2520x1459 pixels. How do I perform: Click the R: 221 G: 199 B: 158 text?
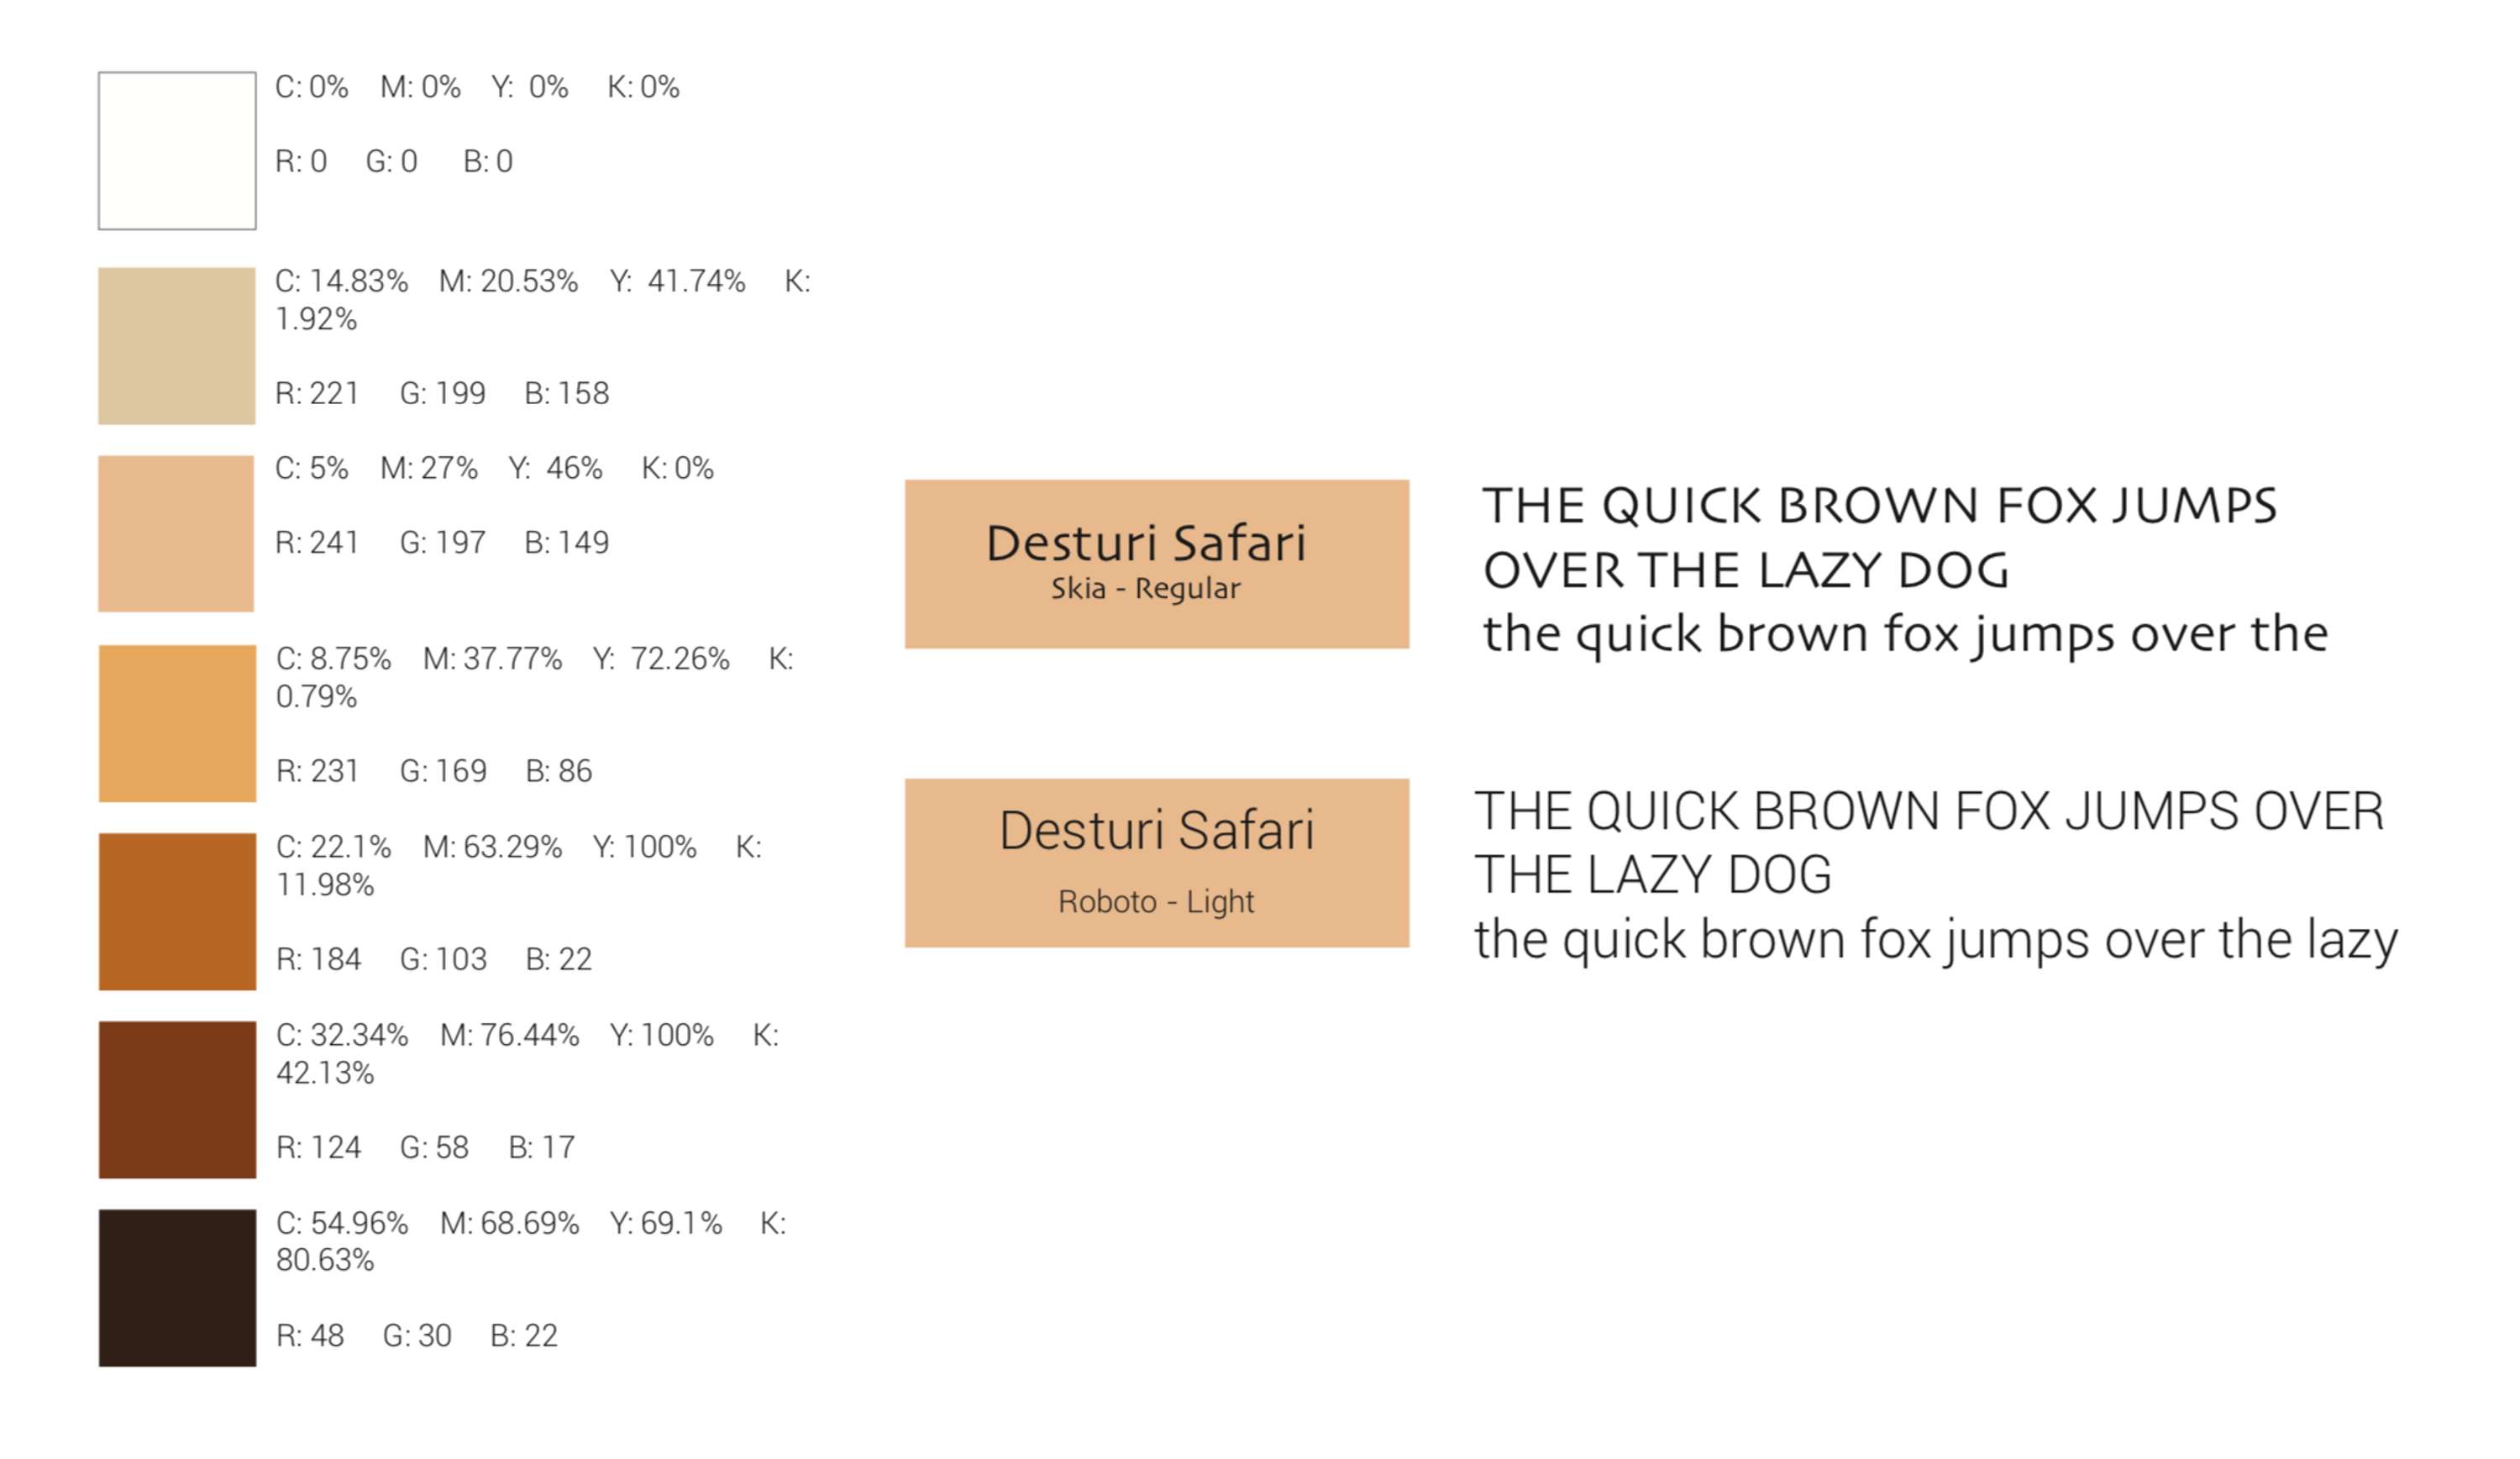point(442,393)
